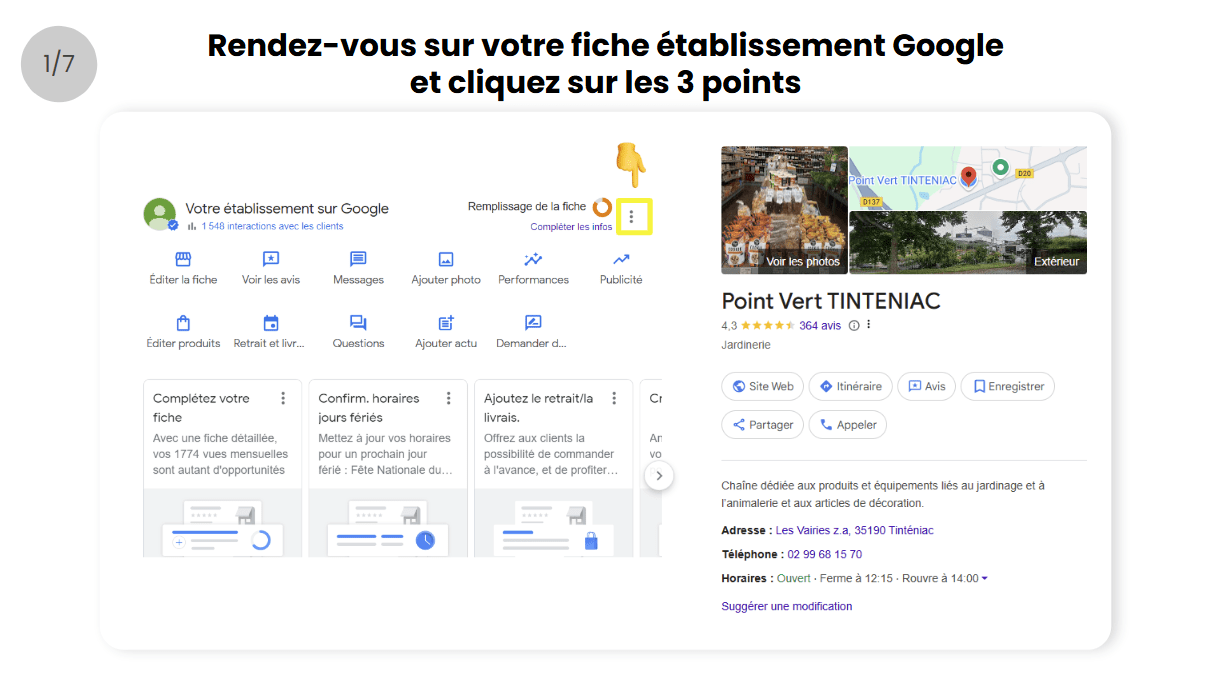
Task: Open the Compléter les infos link
Action: (572, 227)
